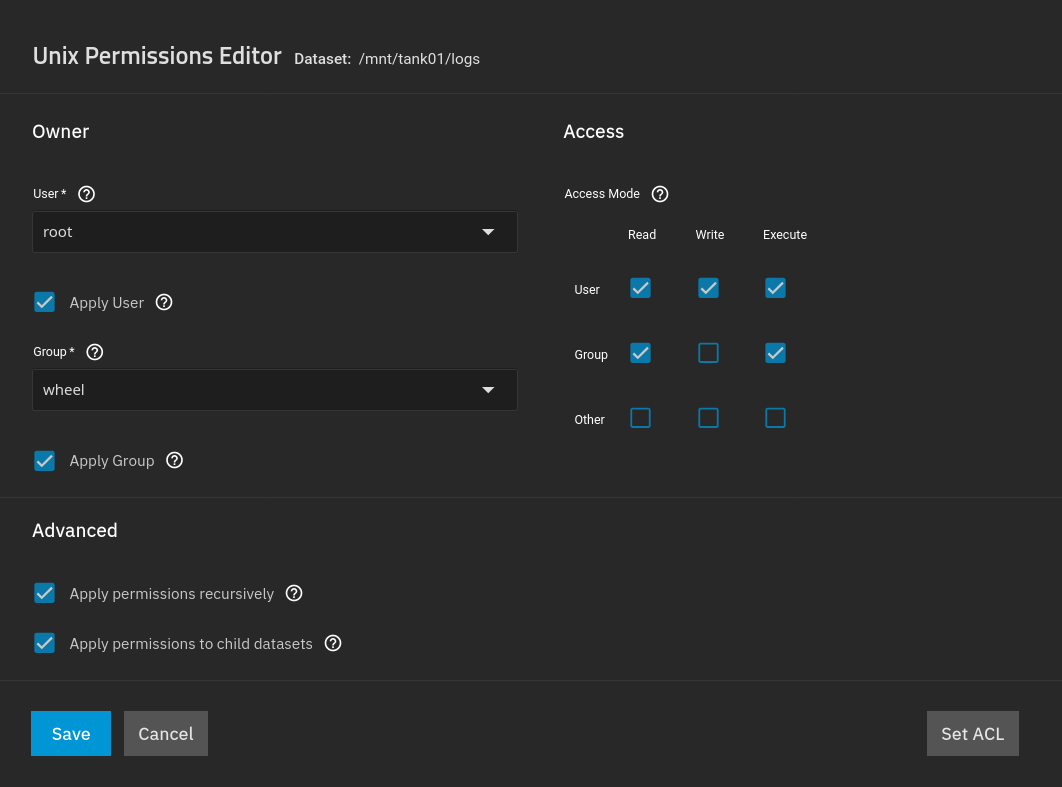Enable Other Read permission
The height and width of the screenshot is (787, 1062).
(640, 418)
